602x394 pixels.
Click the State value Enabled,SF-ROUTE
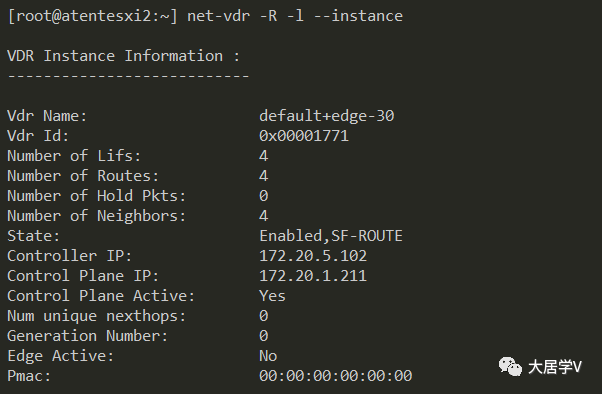[331, 236]
